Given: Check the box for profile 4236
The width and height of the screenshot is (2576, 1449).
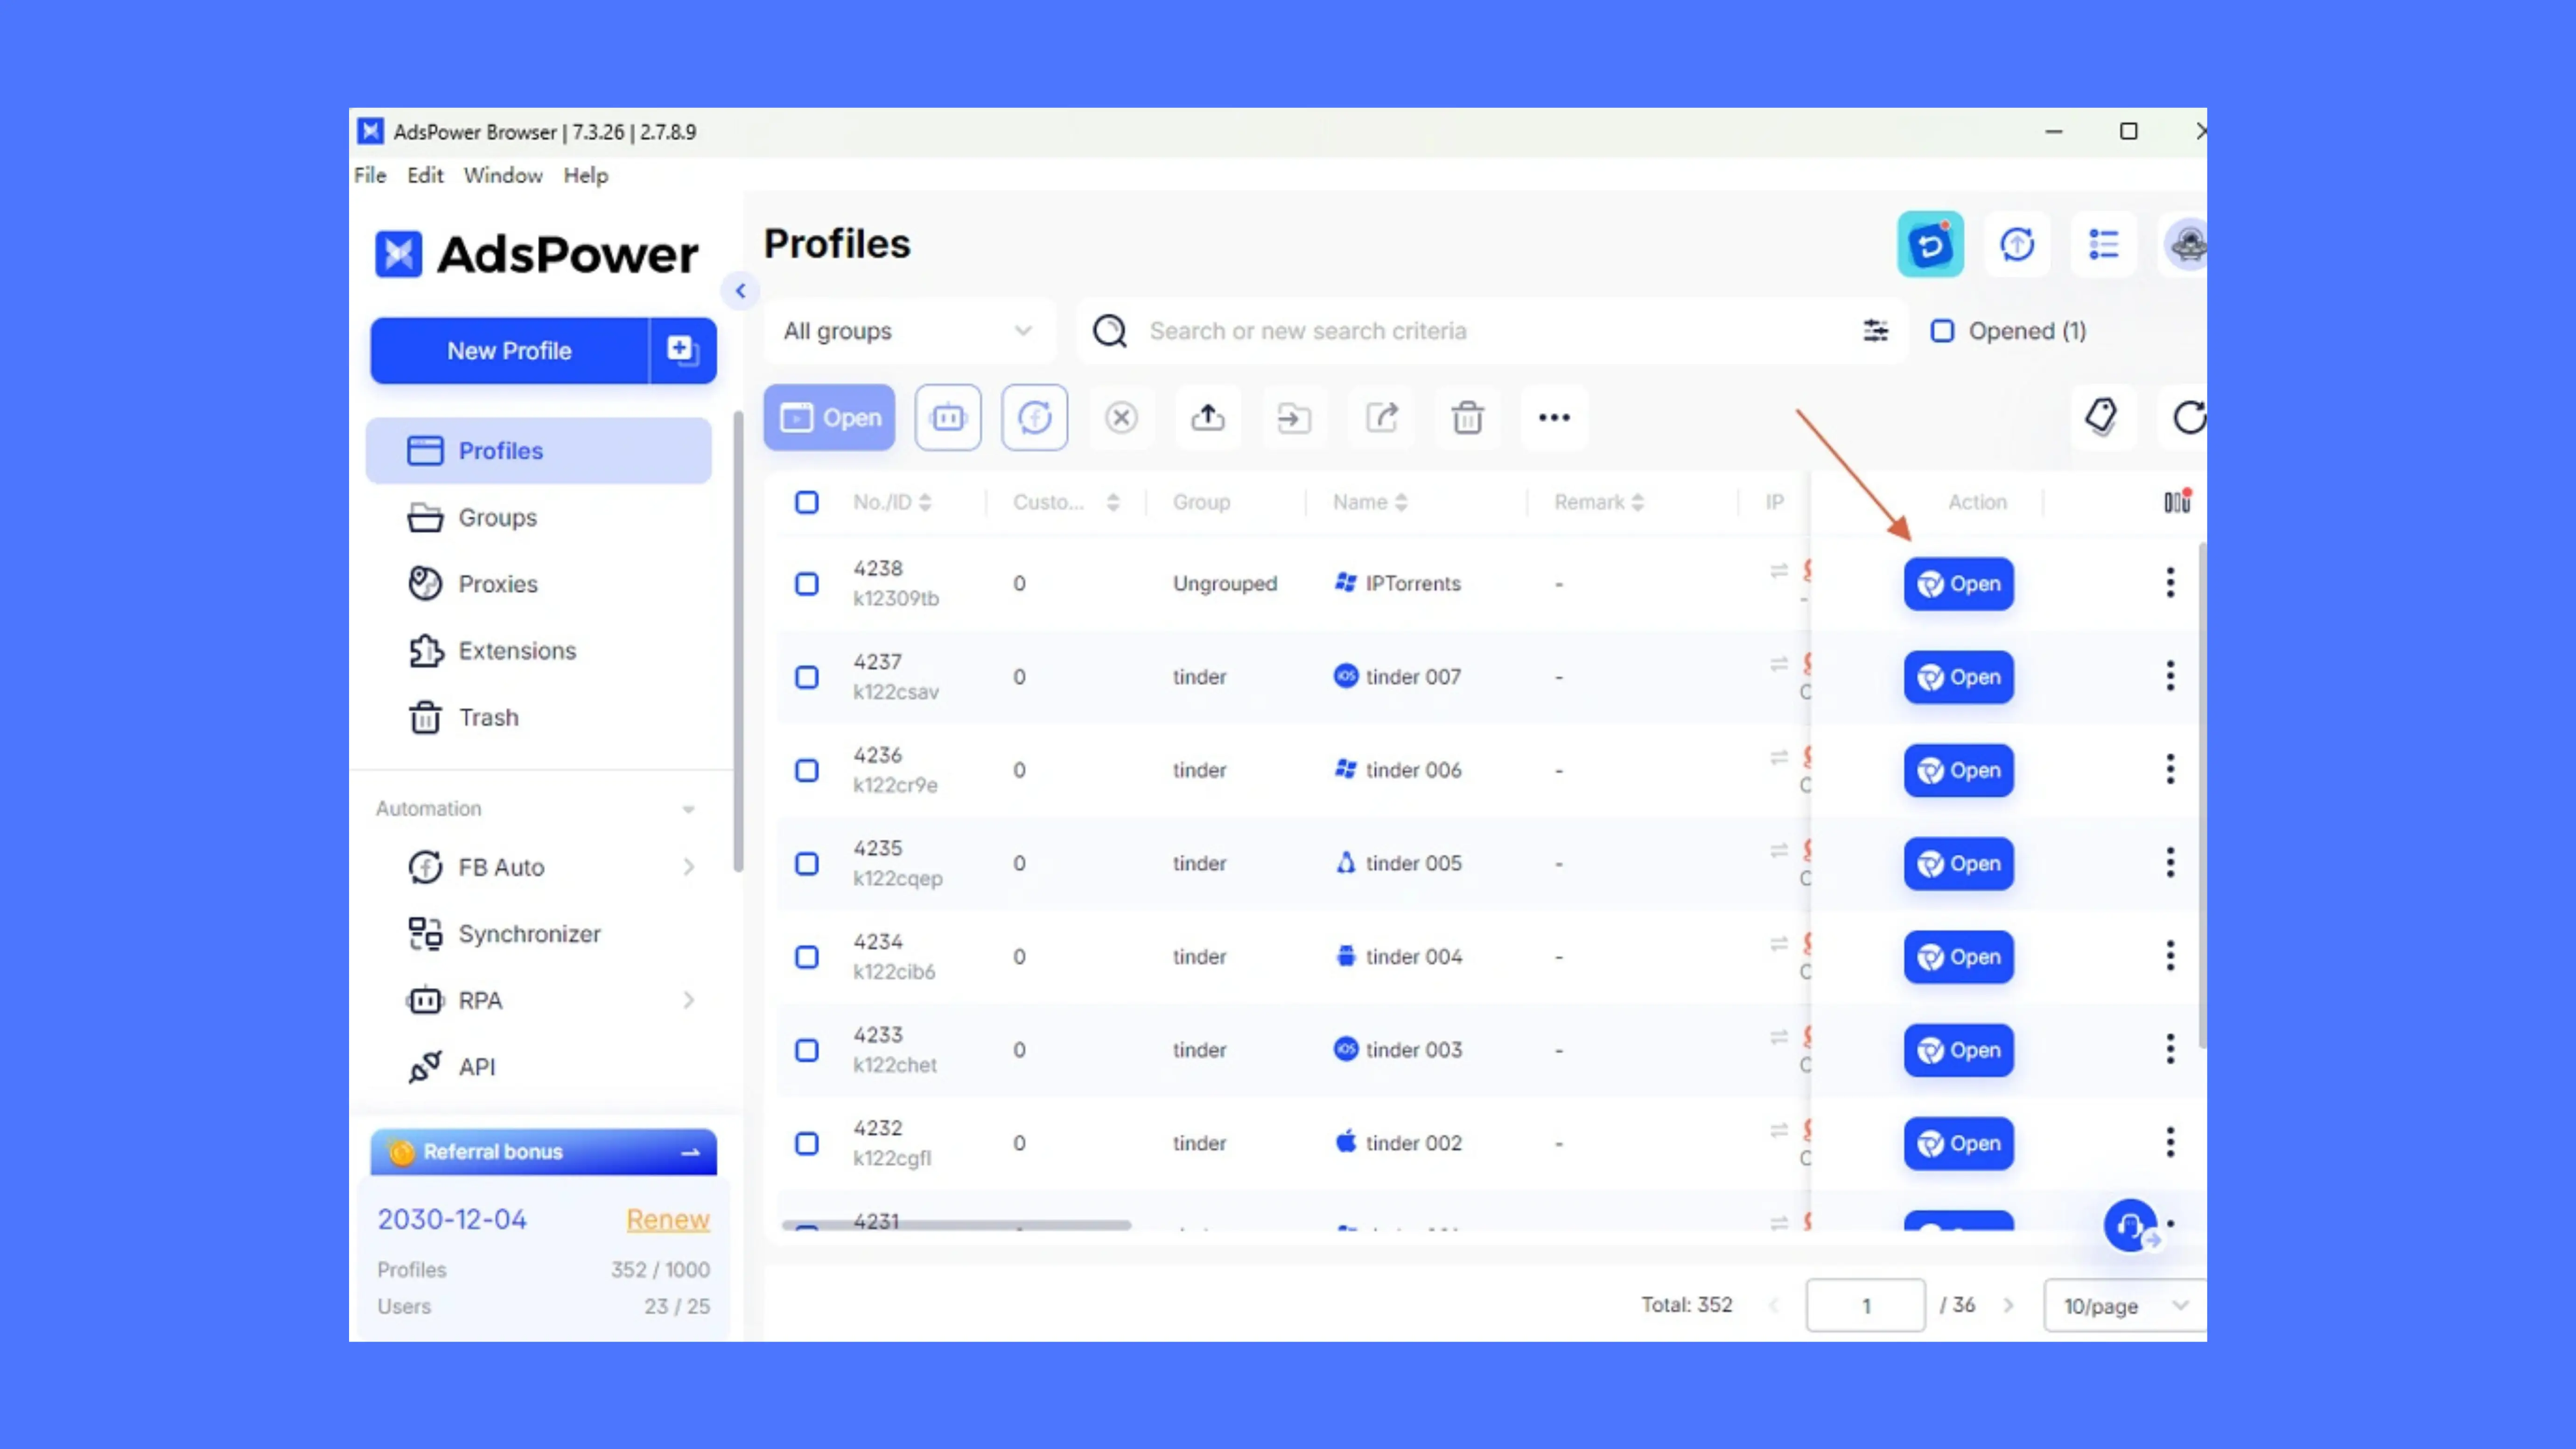Looking at the screenshot, I should (x=806, y=770).
